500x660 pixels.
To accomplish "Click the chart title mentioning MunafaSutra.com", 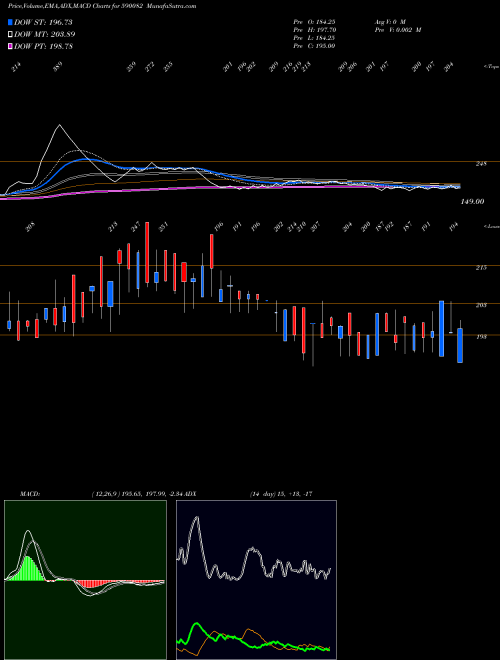I will click(x=102, y=7).
